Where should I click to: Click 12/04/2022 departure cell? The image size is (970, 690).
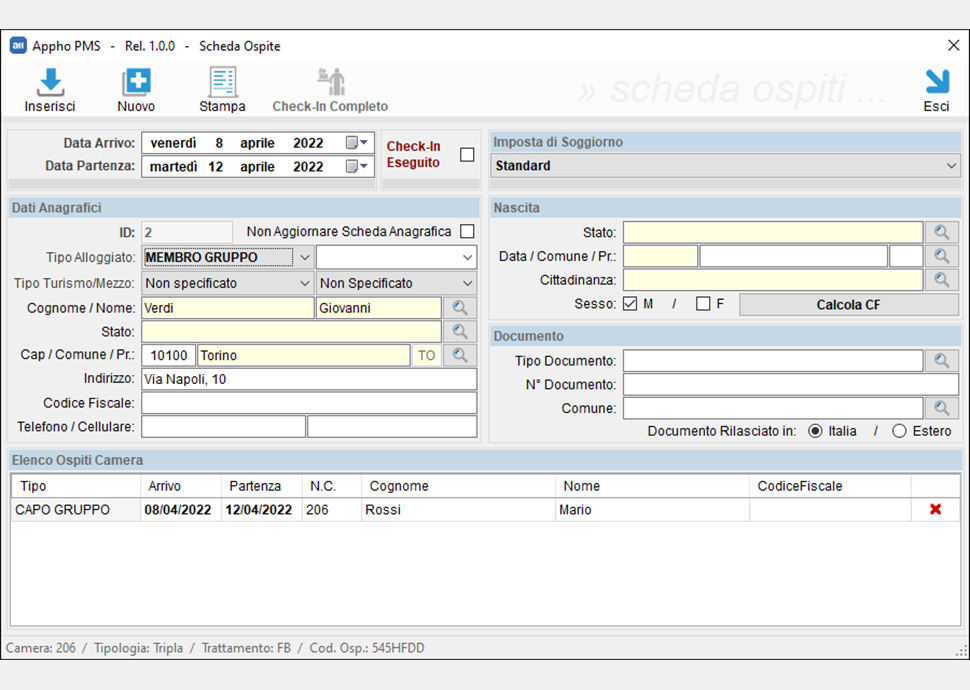262,510
